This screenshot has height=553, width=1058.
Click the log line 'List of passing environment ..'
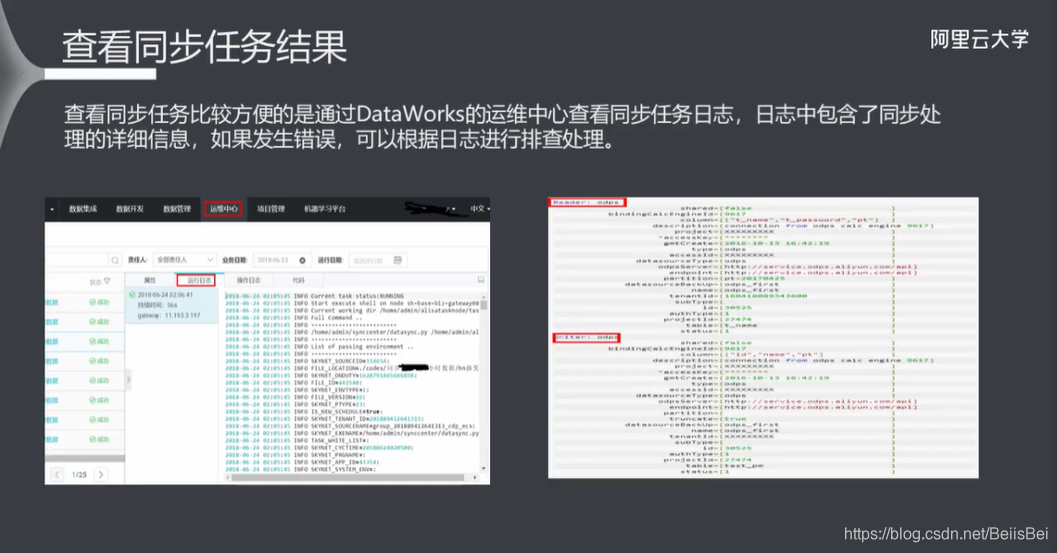319,347
